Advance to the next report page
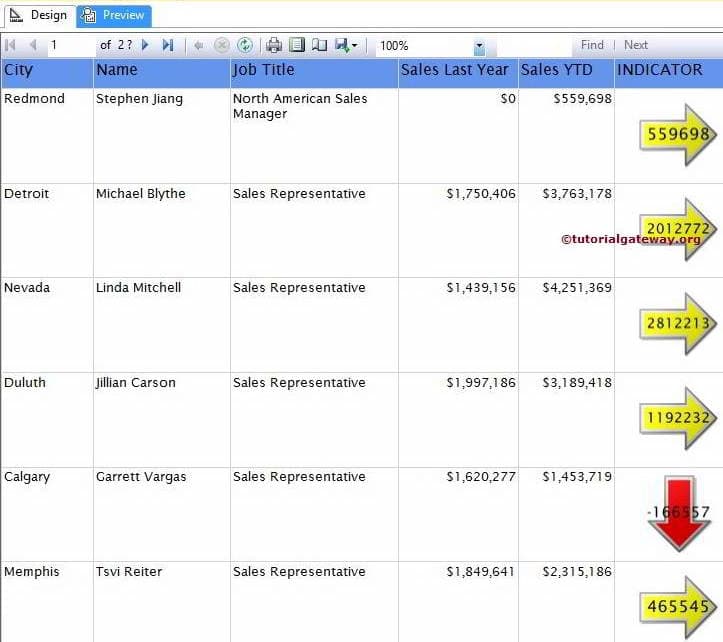 [x=145, y=45]
